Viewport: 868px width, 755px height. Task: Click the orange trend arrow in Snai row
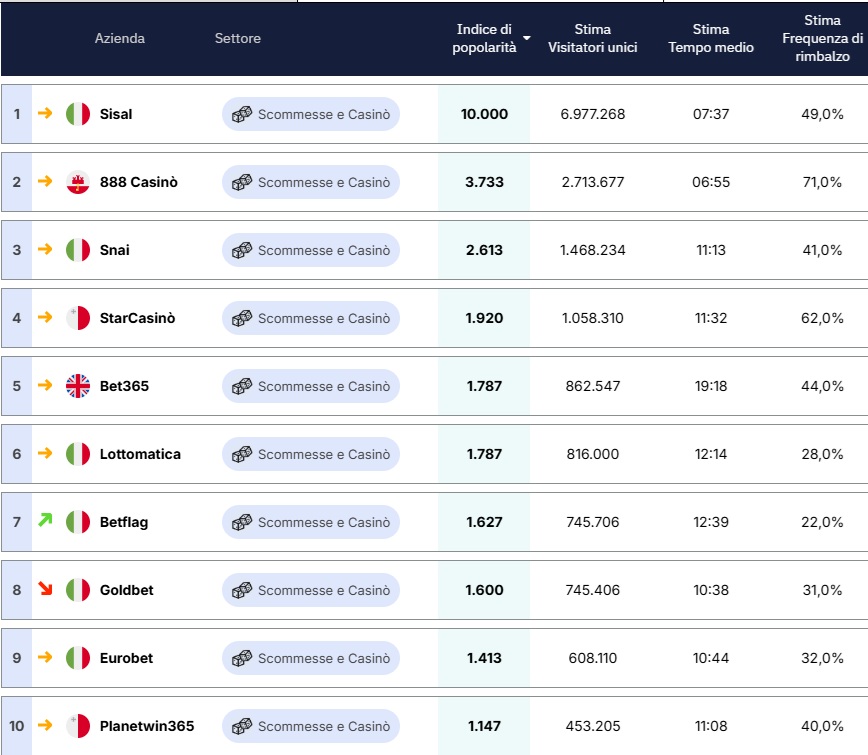tap(45, 249)
